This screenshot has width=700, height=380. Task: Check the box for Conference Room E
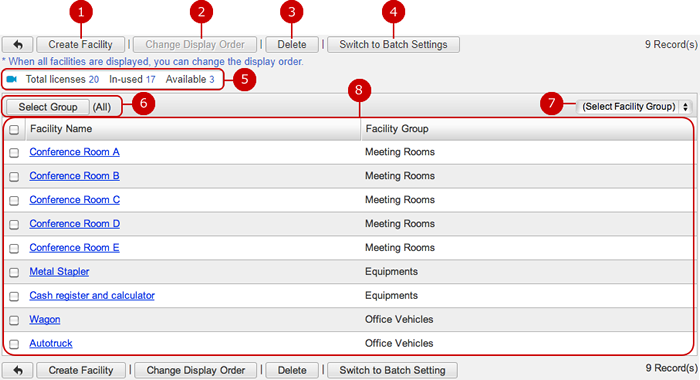[x=14, y=248]
